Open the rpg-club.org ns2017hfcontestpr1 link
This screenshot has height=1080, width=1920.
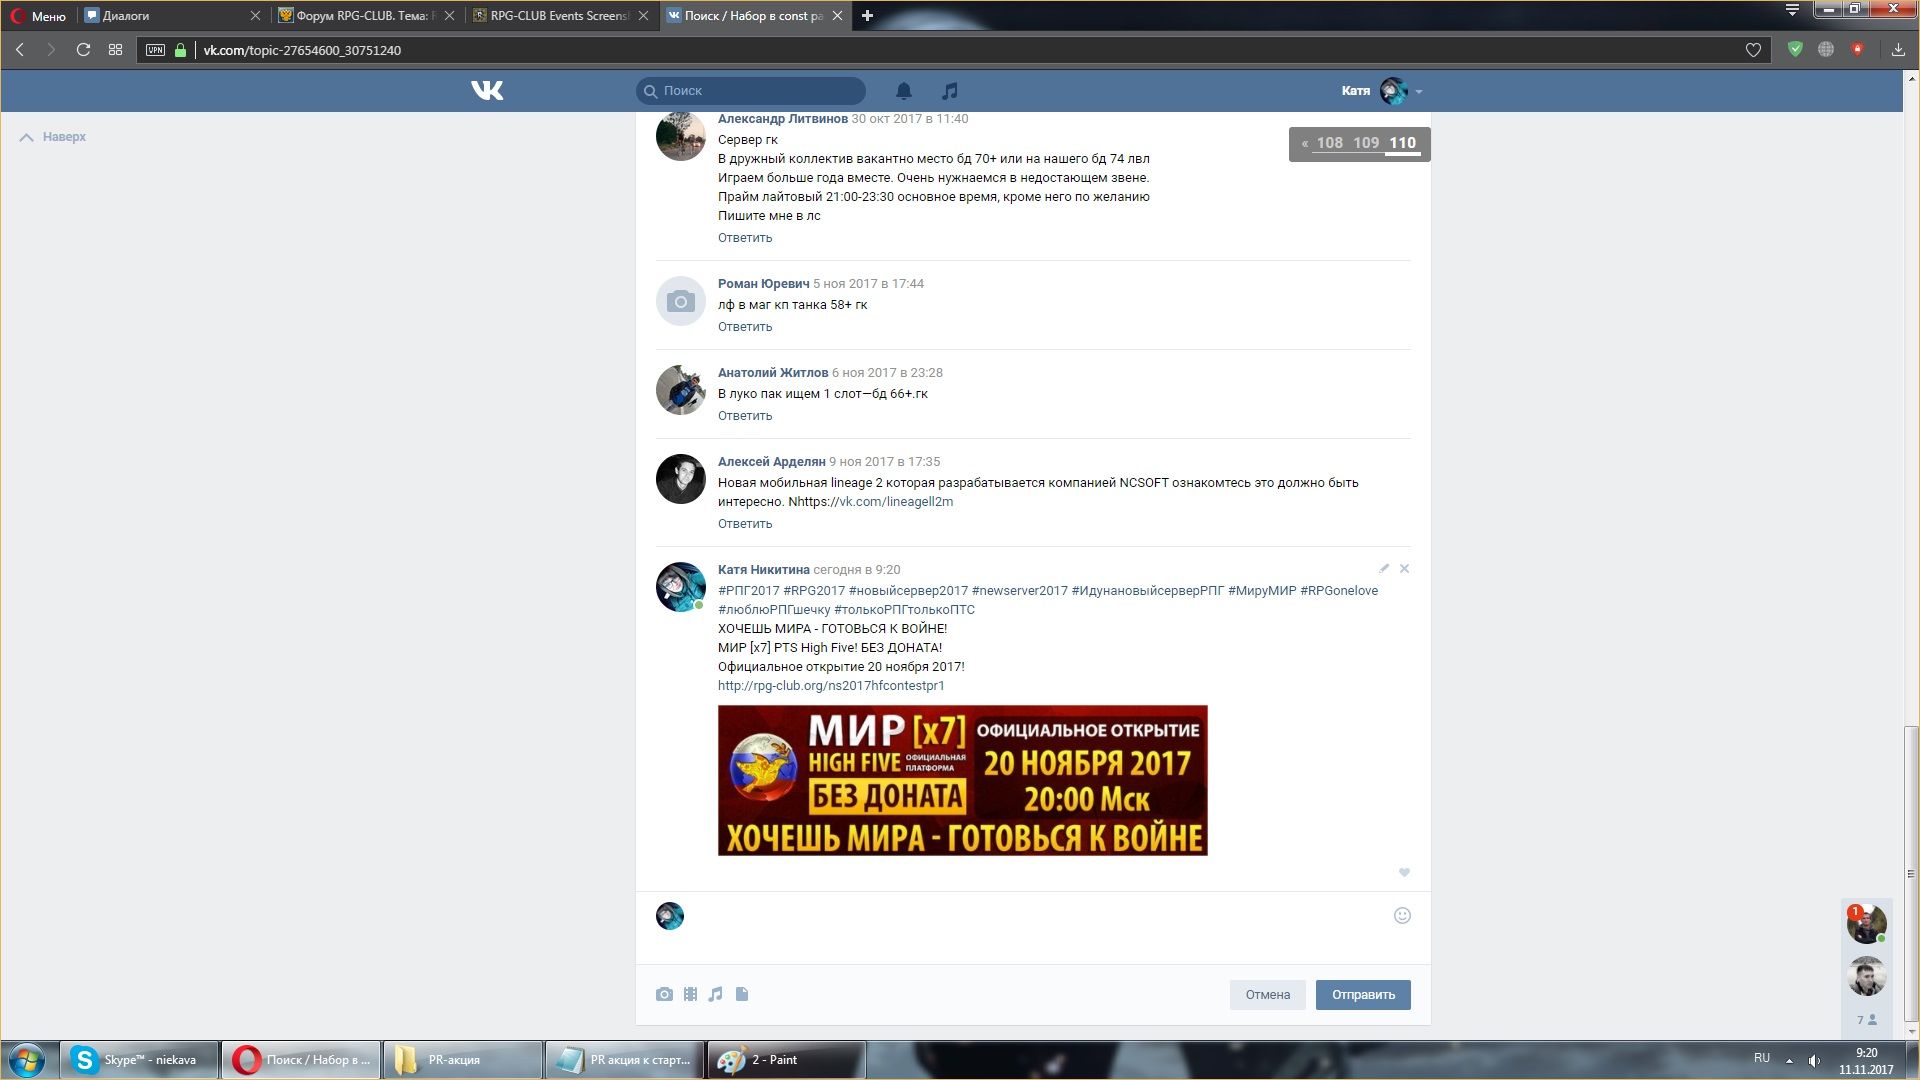pos(831,686)
